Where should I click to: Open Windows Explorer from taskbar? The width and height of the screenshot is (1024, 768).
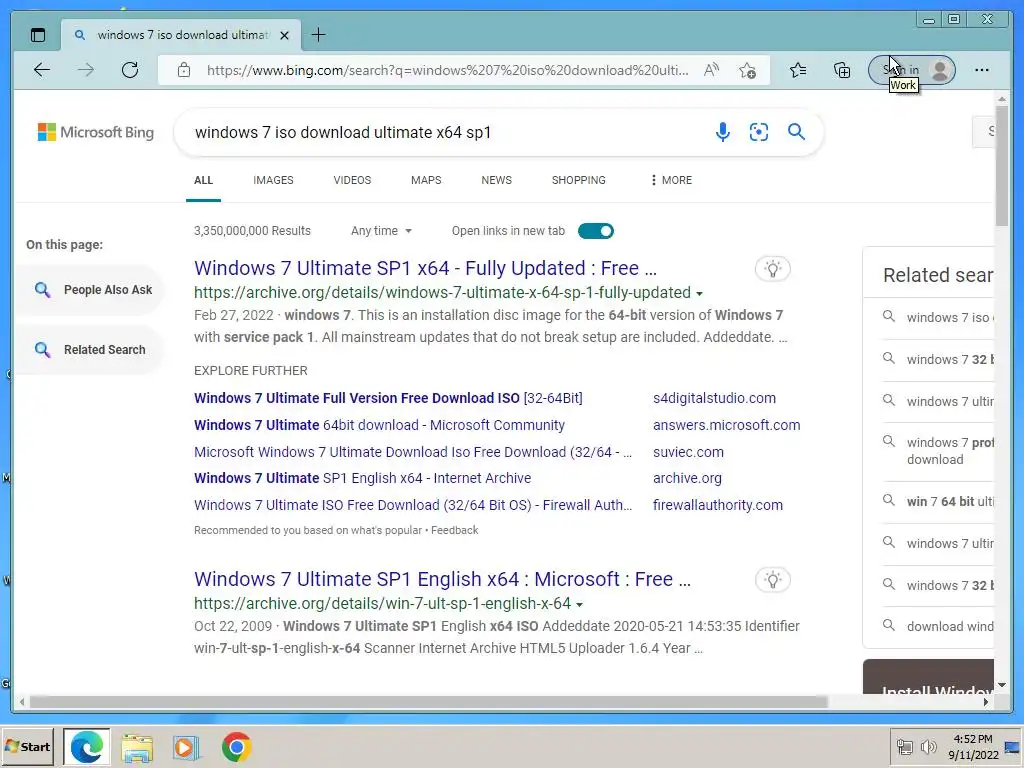point(136,748)
